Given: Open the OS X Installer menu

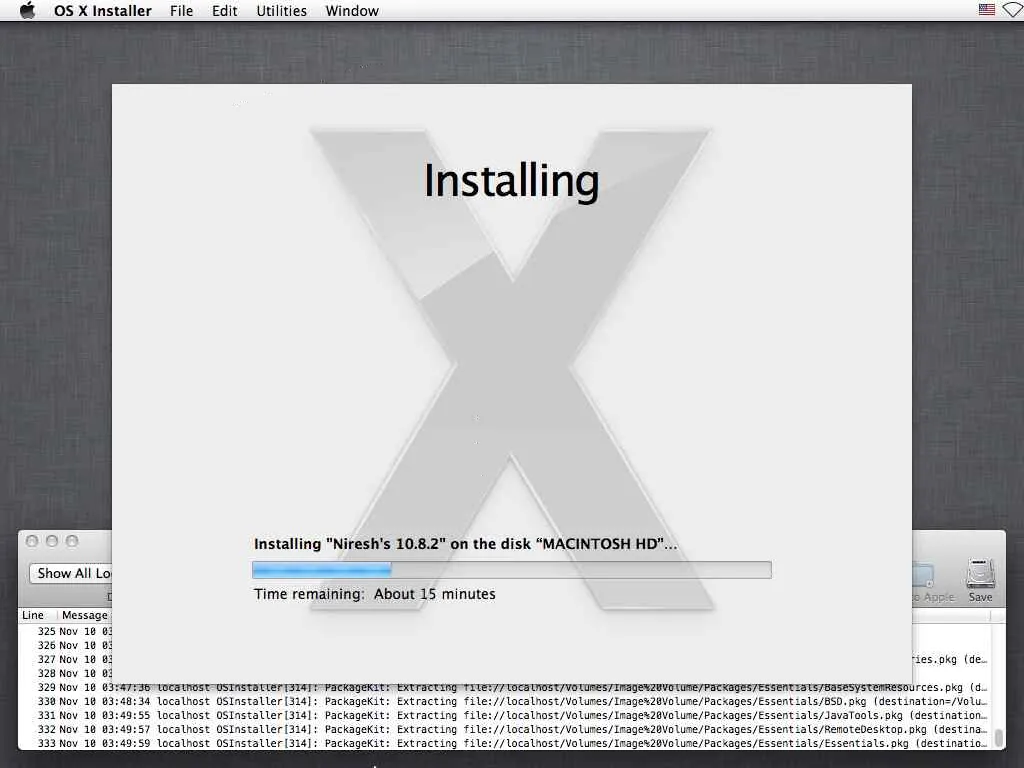Looking at the screenshot, I should 103,11.
